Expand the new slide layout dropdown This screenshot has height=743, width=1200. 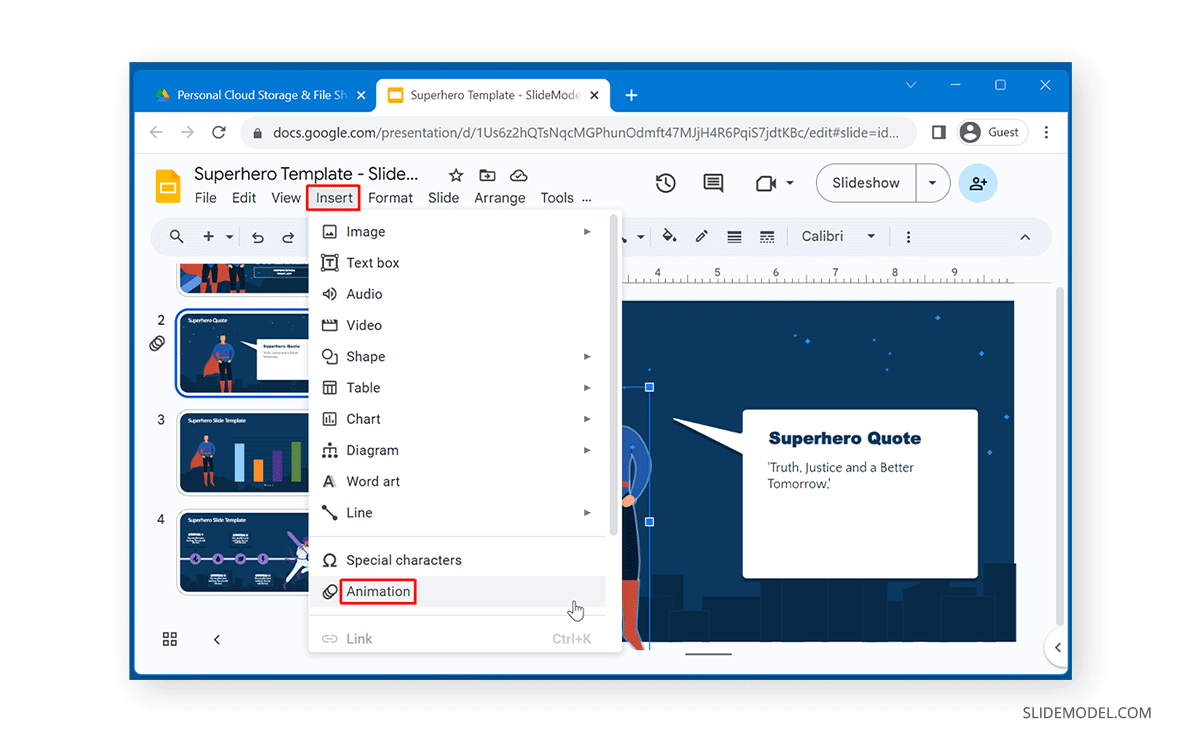tap(229, 237)
